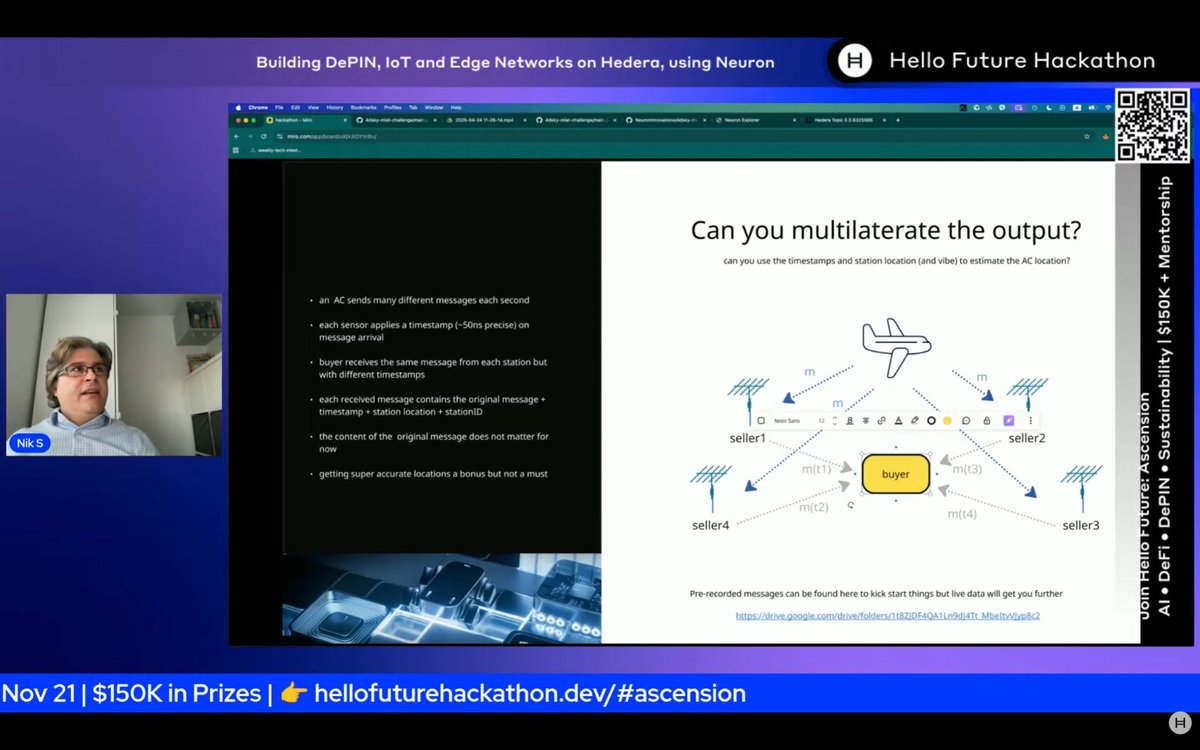Click the Apple logo in menu bar
This screenshot has height=750, width=1200.
tap(237, 107)
